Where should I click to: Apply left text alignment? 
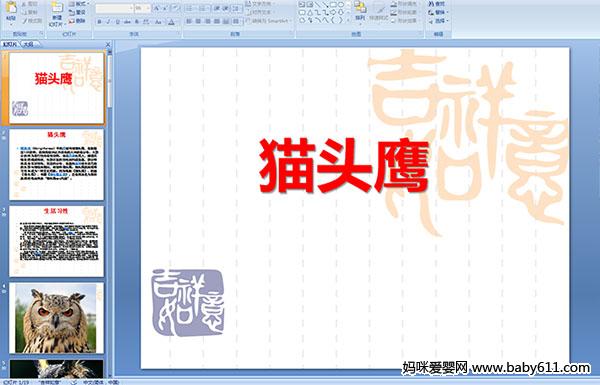189,22
